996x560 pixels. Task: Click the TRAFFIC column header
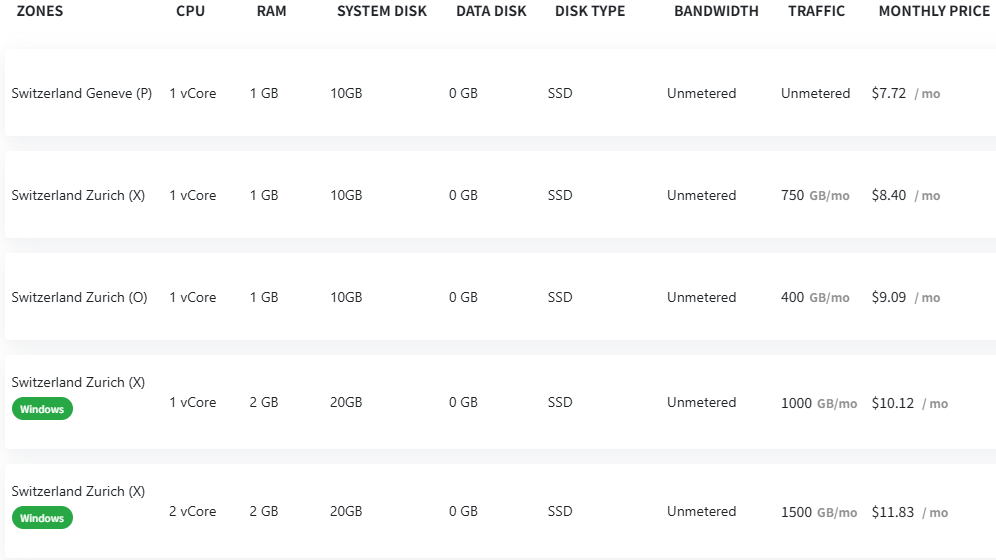pyautogui.click(x=816, y=11)
